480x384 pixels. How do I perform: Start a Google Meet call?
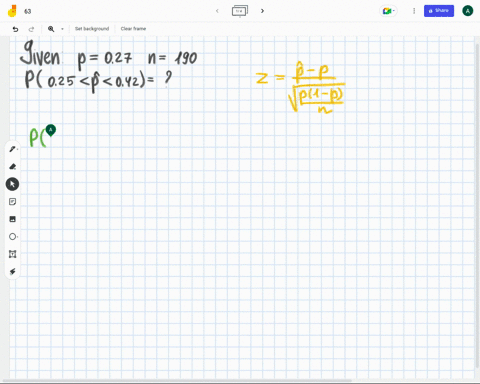pos(388,11)
